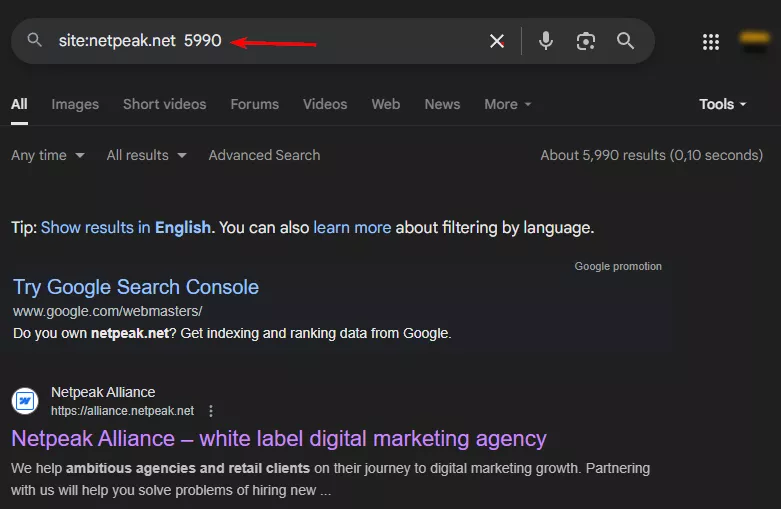This screenshot has height=509, width=781.
Task: Select the All tab
Action: (19, 104)
